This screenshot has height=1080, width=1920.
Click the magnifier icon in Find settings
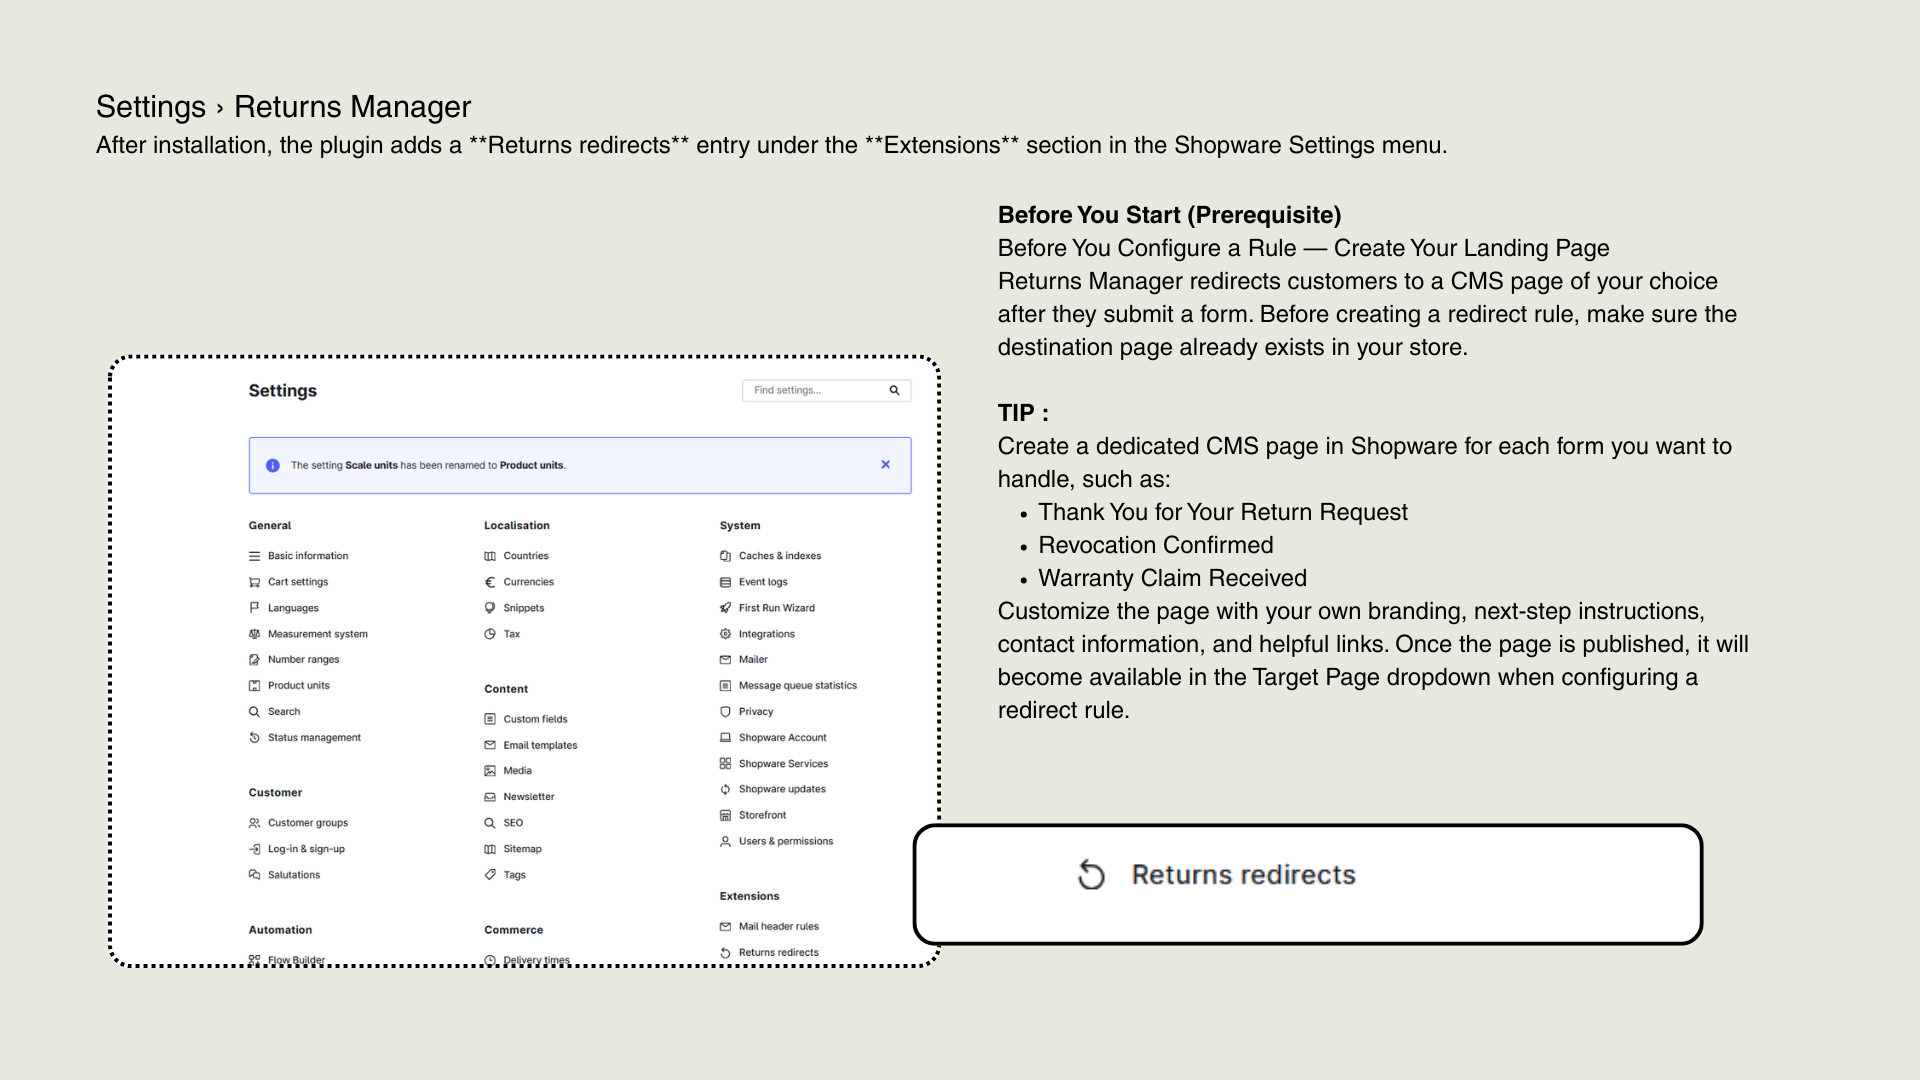pyautogui.click(x=894, y=391)
